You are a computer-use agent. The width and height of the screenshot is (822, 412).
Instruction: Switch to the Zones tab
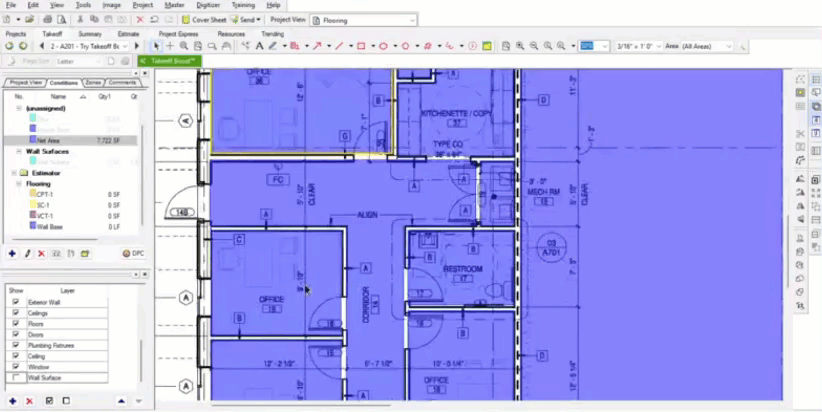click(93, 83)
